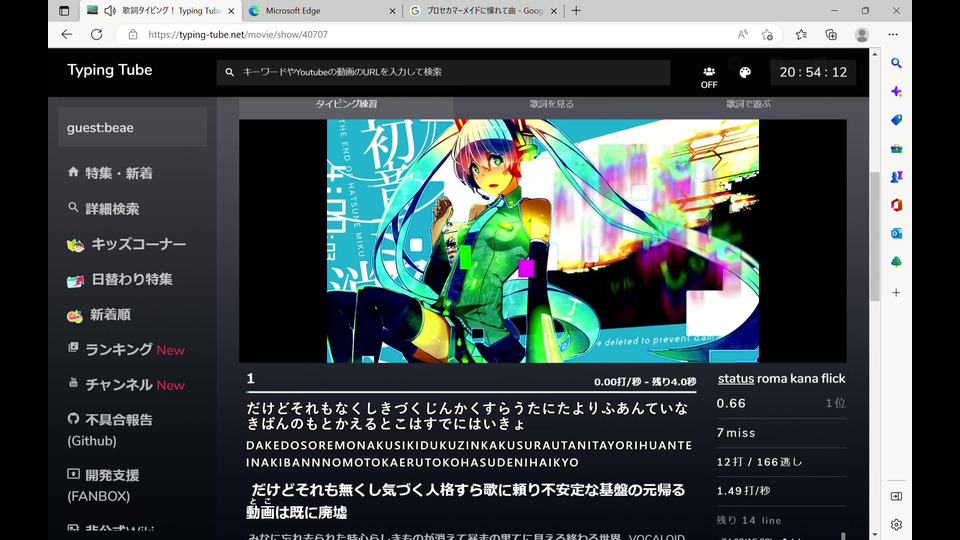View site info via the lock icon

(x=133, y=34)
